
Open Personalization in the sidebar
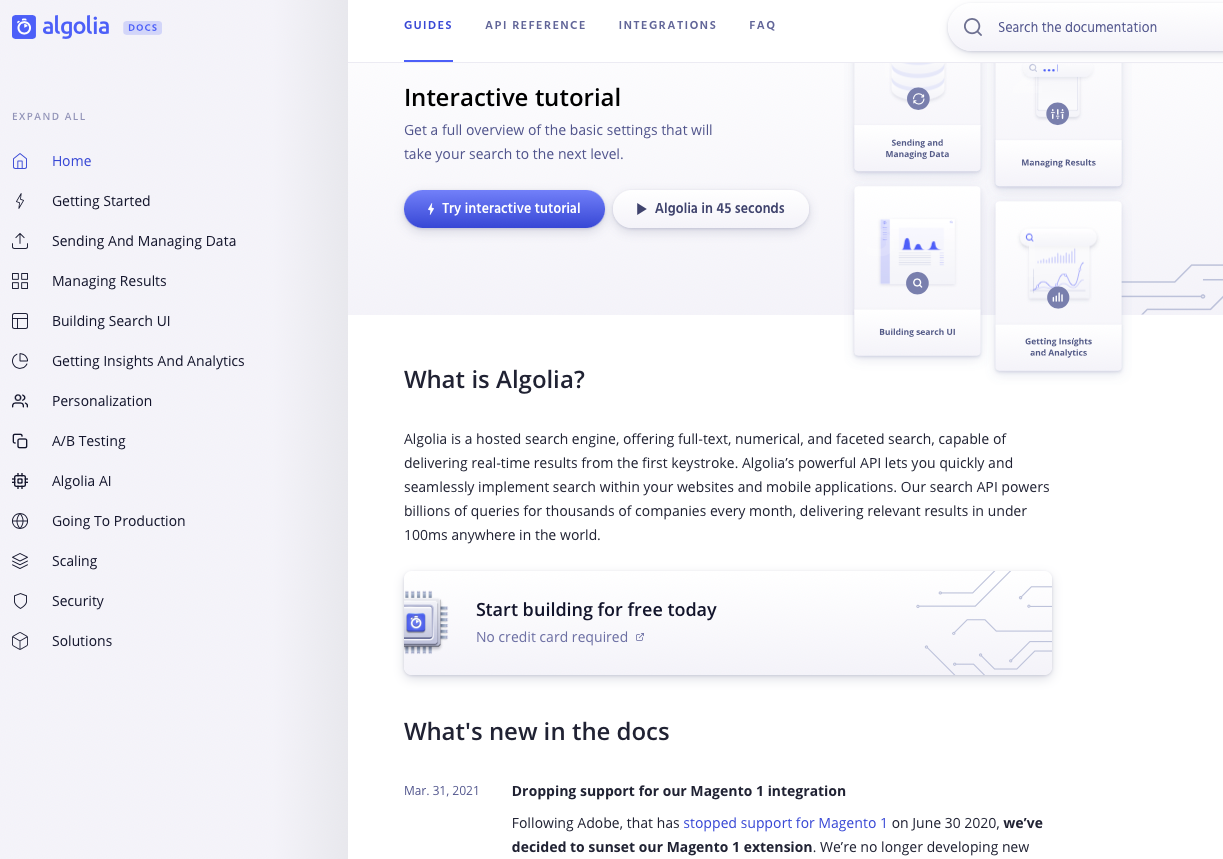pyautogui.click(x=102, y=401)
